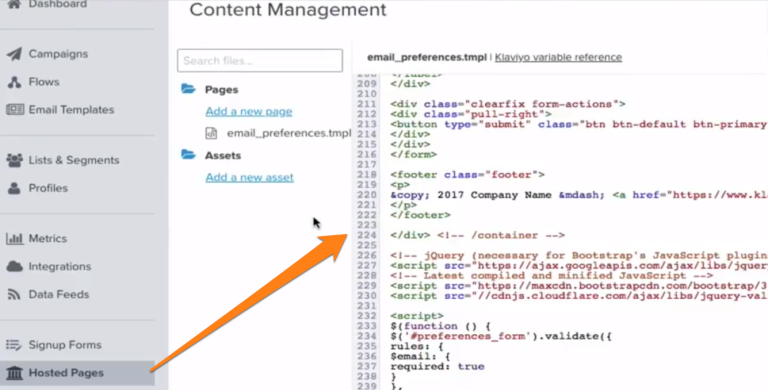
Task: Focus the Search files input
Action: (260, 61)
